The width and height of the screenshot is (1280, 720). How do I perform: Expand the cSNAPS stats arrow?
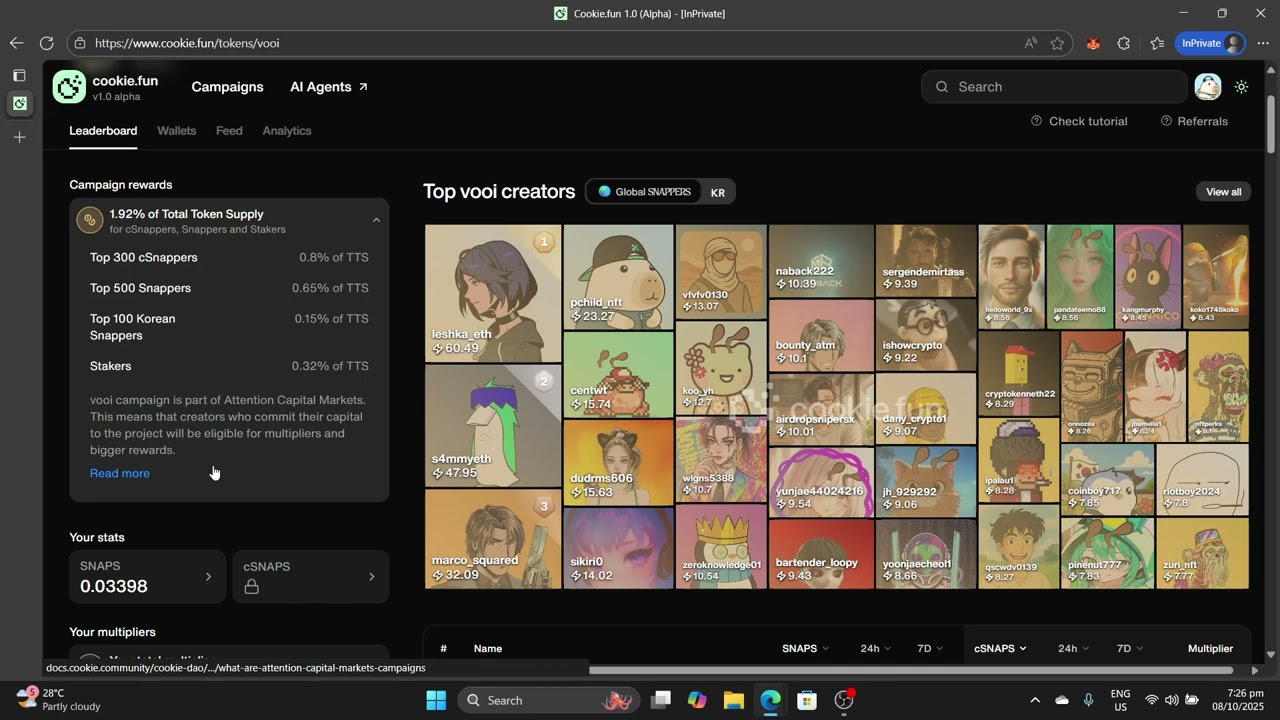(372, 577)
